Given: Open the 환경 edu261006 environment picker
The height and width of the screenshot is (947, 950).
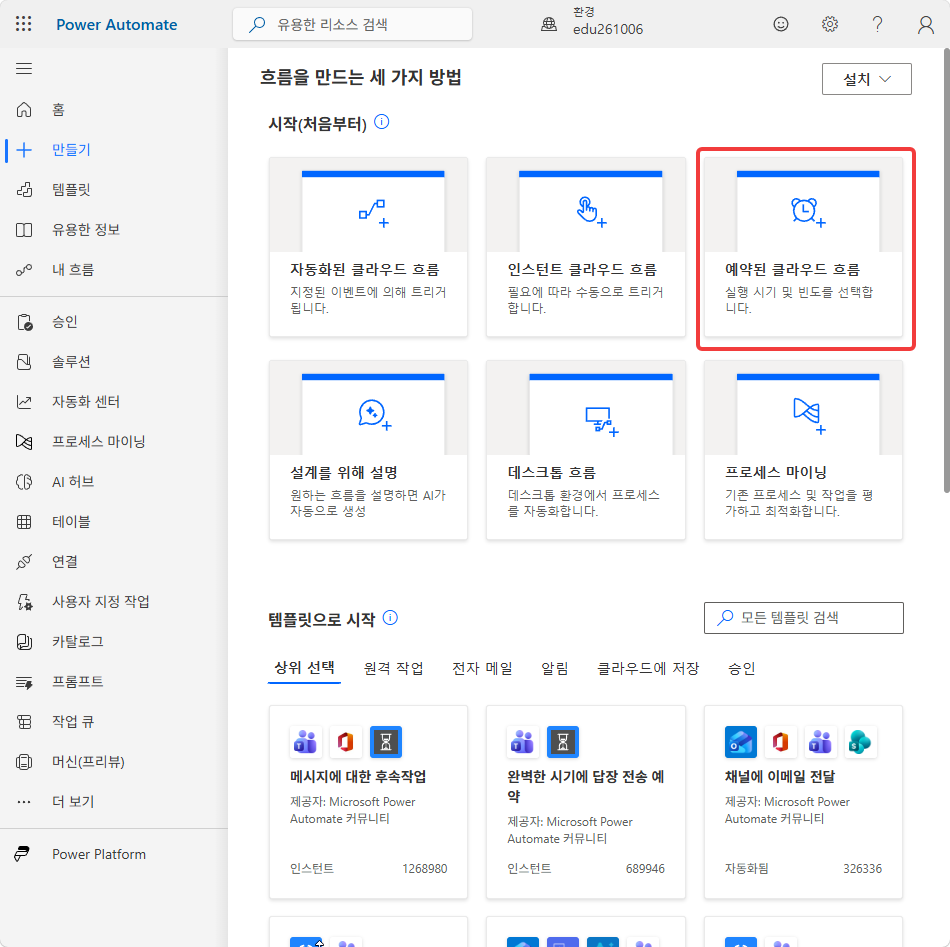Looking at the screenshot, I should click(x=592, y=22).
